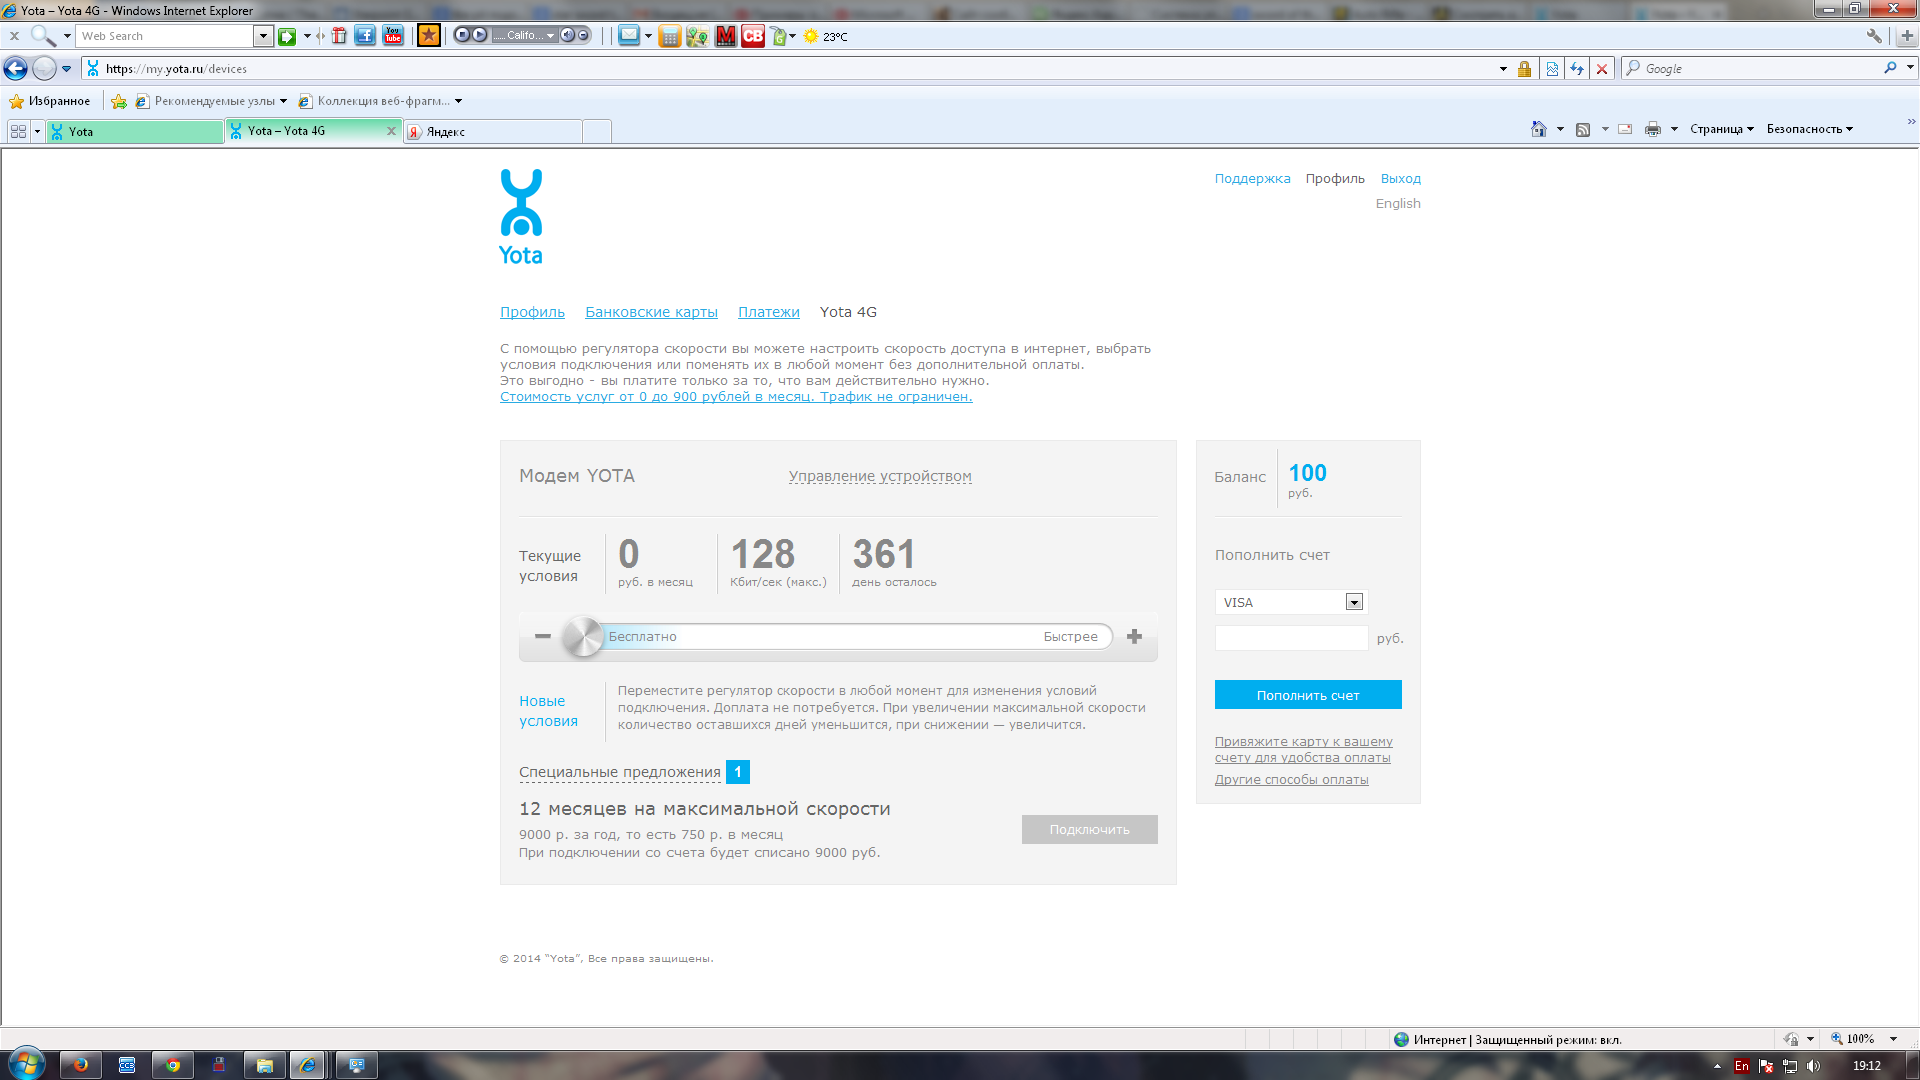Expand Специальные предложения section
1920x1080 pixels.
(x=620, y=772)
